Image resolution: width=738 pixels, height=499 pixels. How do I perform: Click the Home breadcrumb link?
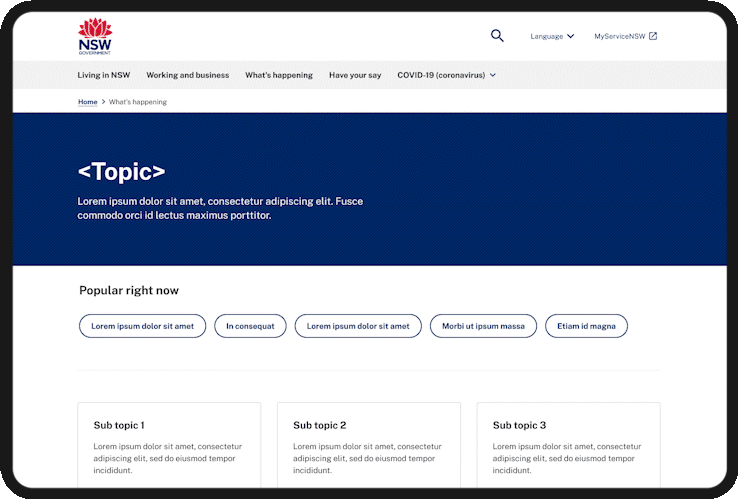(x=88, y=102)
